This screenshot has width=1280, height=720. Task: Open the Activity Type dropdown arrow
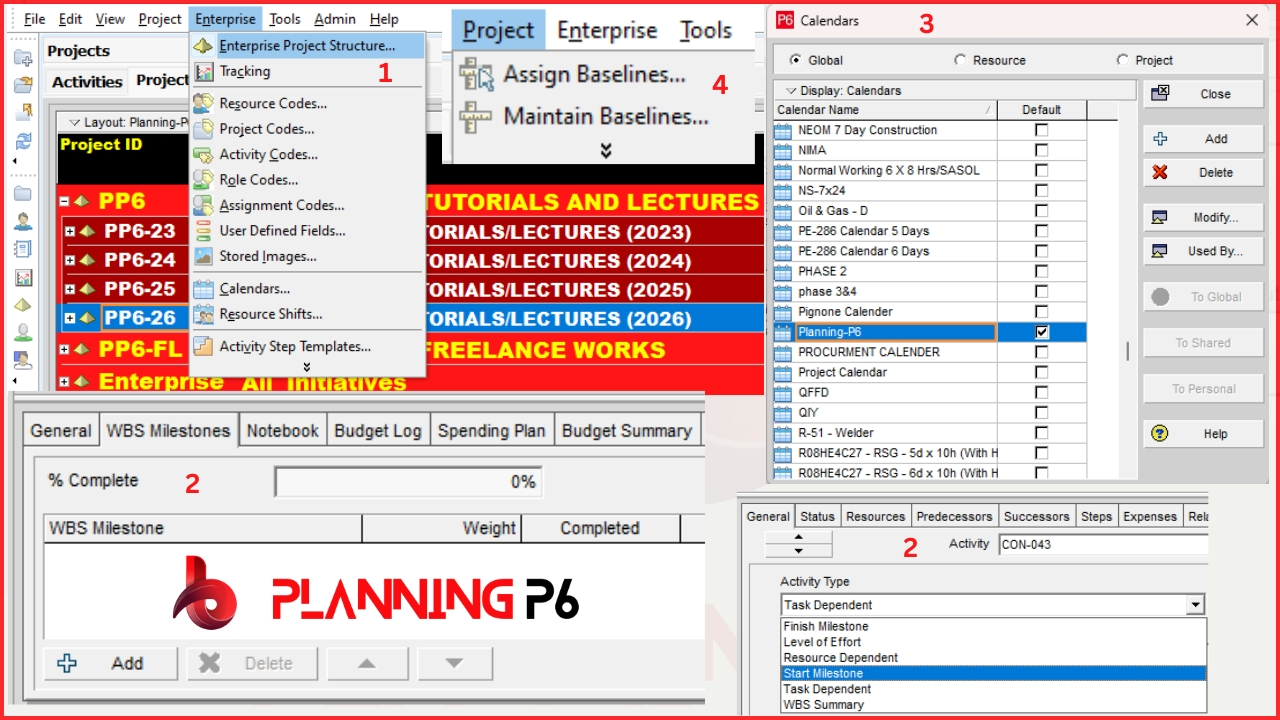click(1195, 605)
